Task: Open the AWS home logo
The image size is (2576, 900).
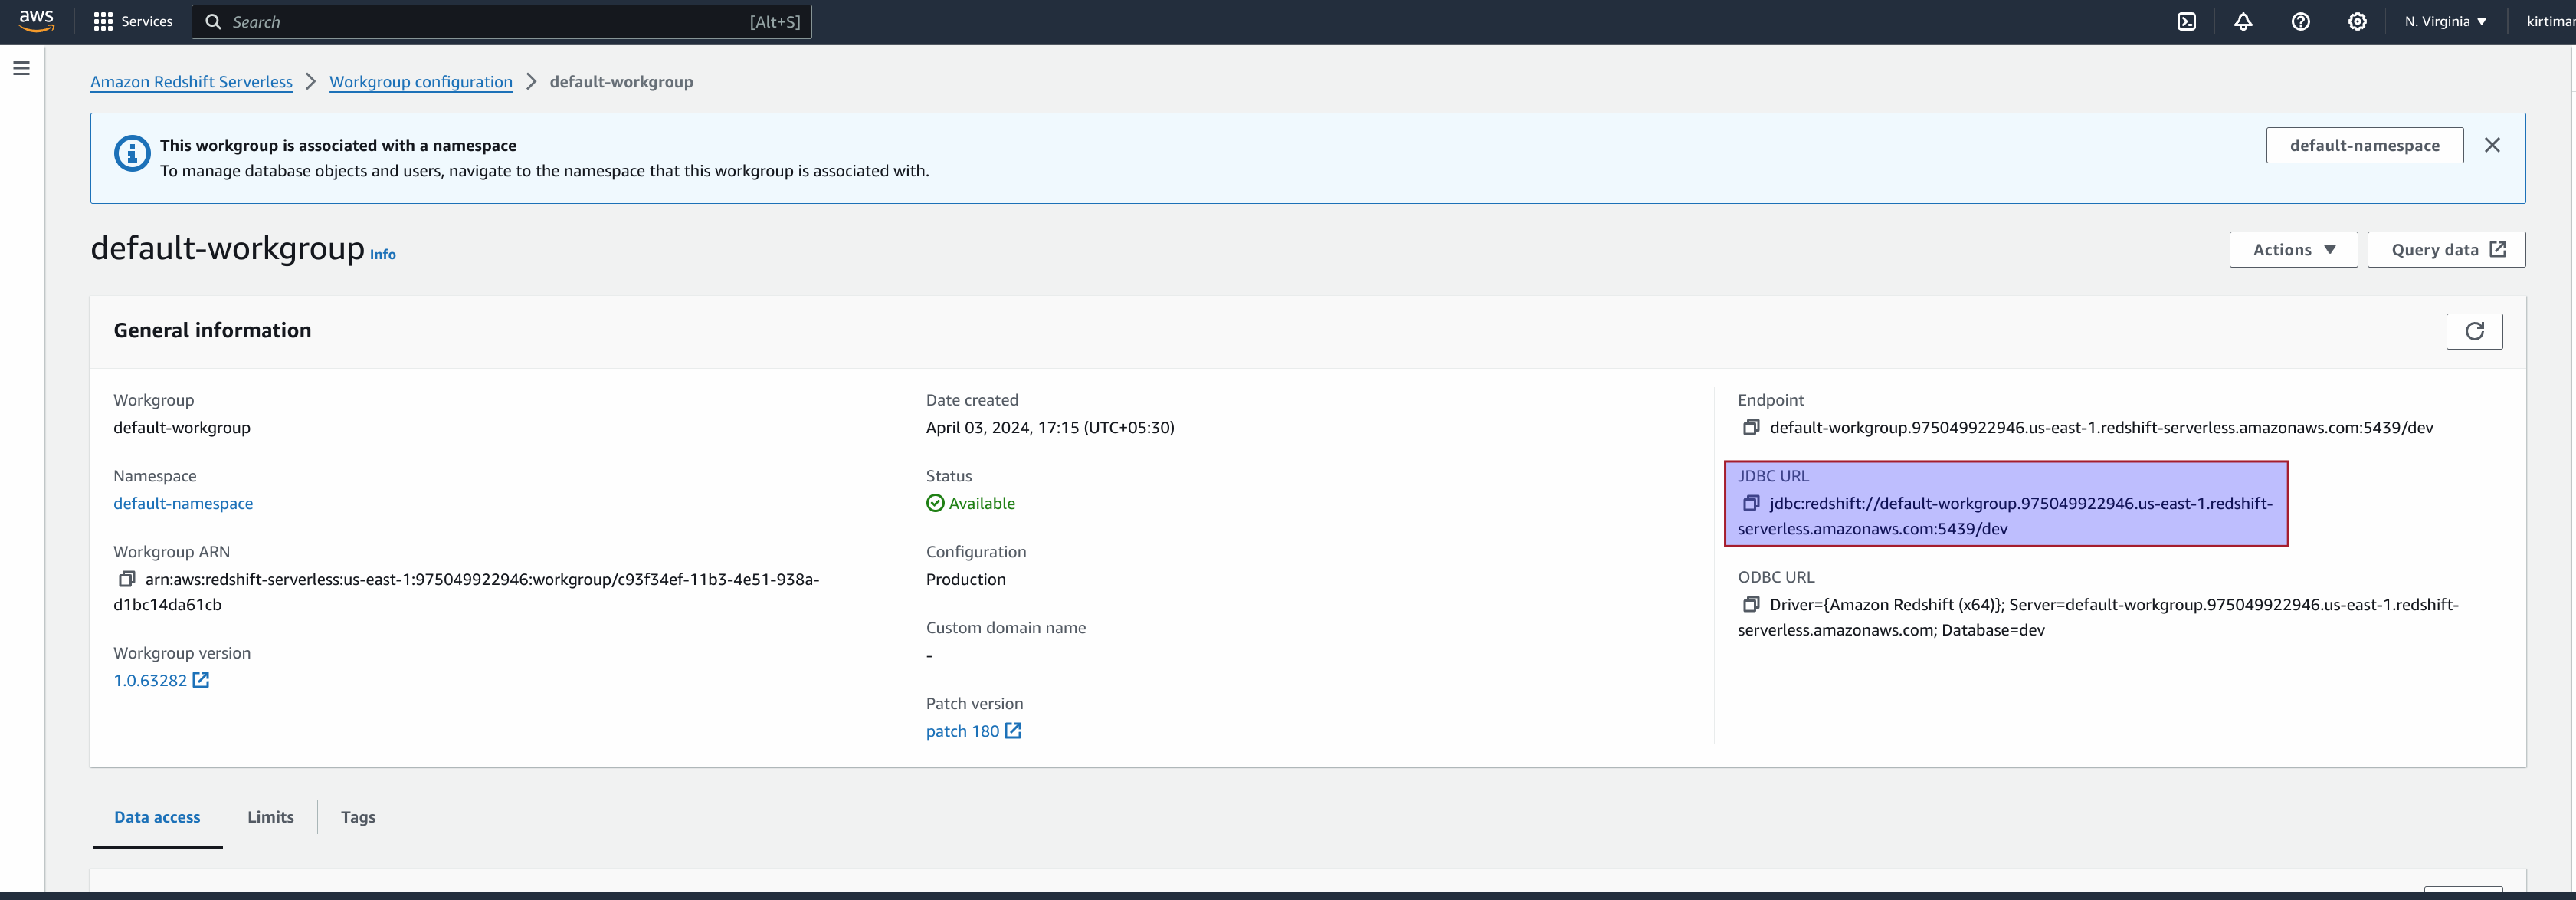Action: tap(36, 21)
